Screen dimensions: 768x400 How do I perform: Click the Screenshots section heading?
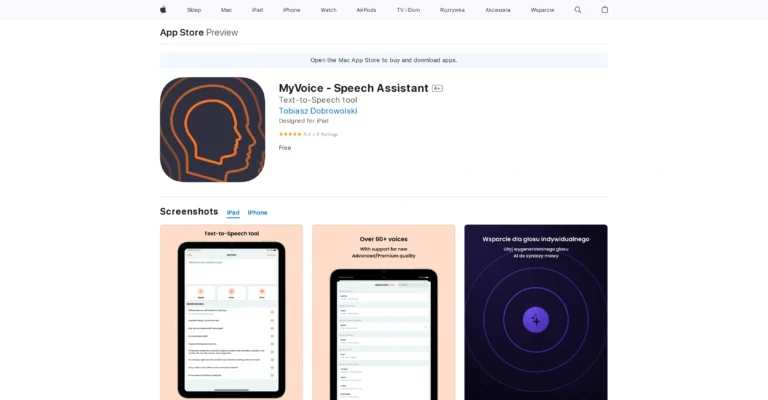pyautogui.click(x=189, y=212)
